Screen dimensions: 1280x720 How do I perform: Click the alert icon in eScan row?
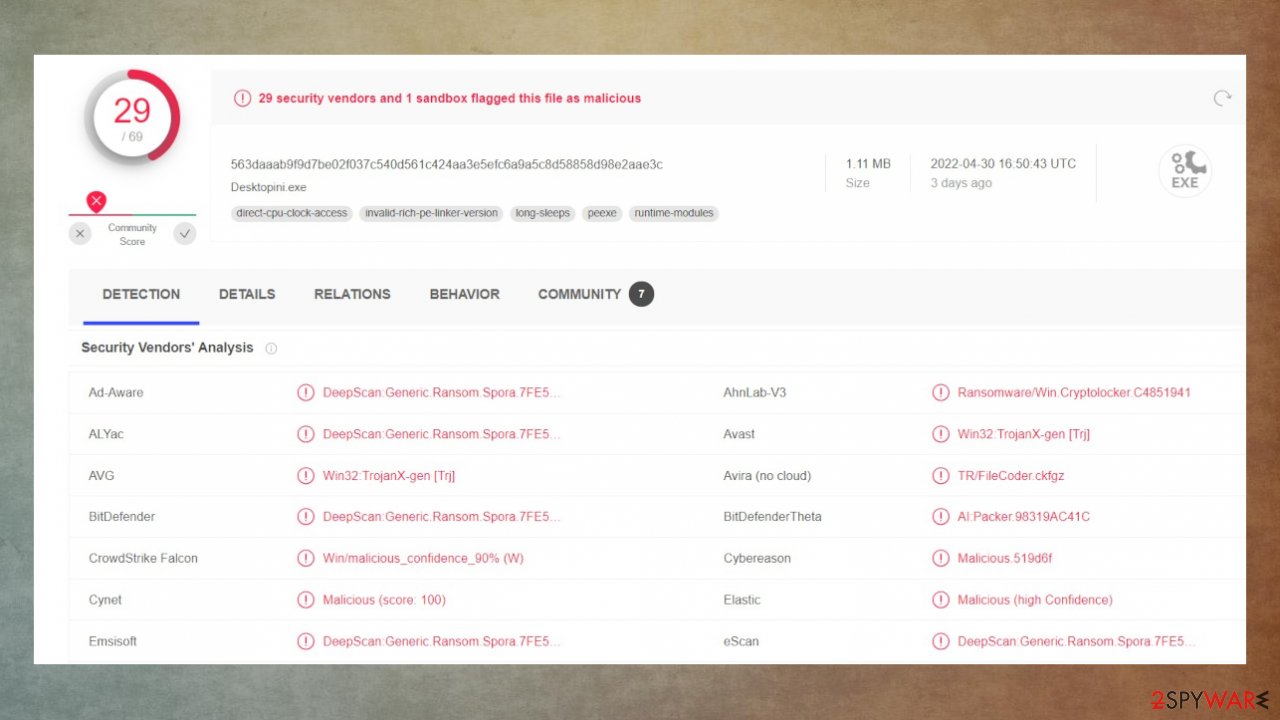tap(940, 641)
